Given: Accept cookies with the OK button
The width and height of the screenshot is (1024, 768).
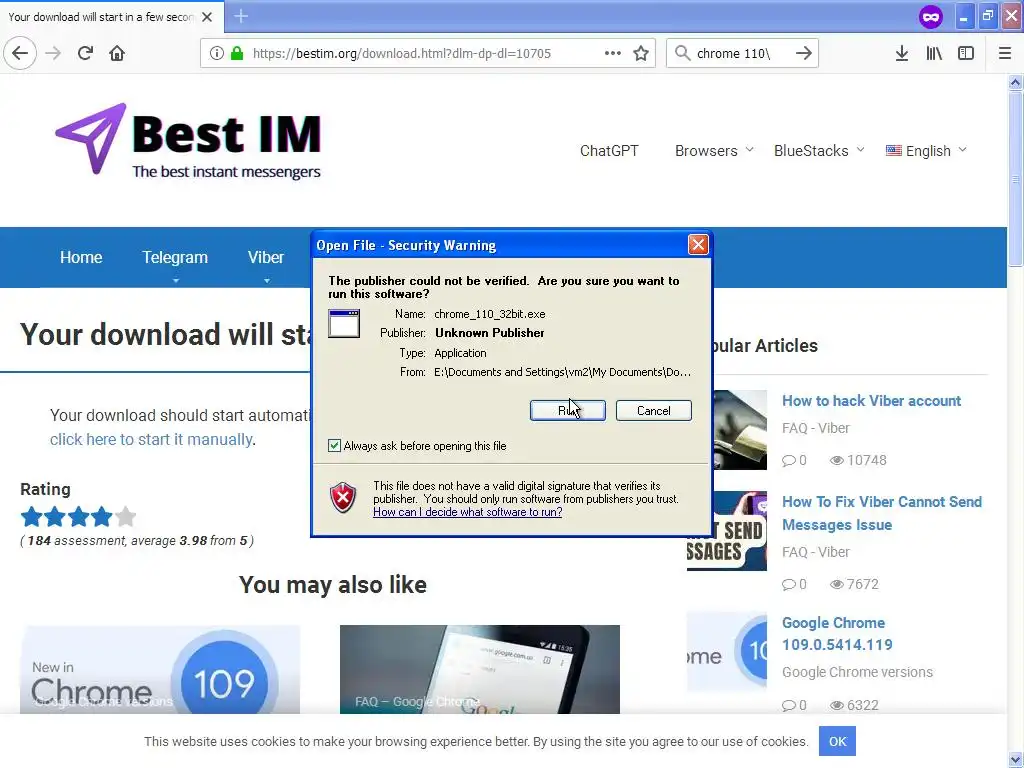Looking at the screenshot, I should pyautogui.click(x=837, y=741).
